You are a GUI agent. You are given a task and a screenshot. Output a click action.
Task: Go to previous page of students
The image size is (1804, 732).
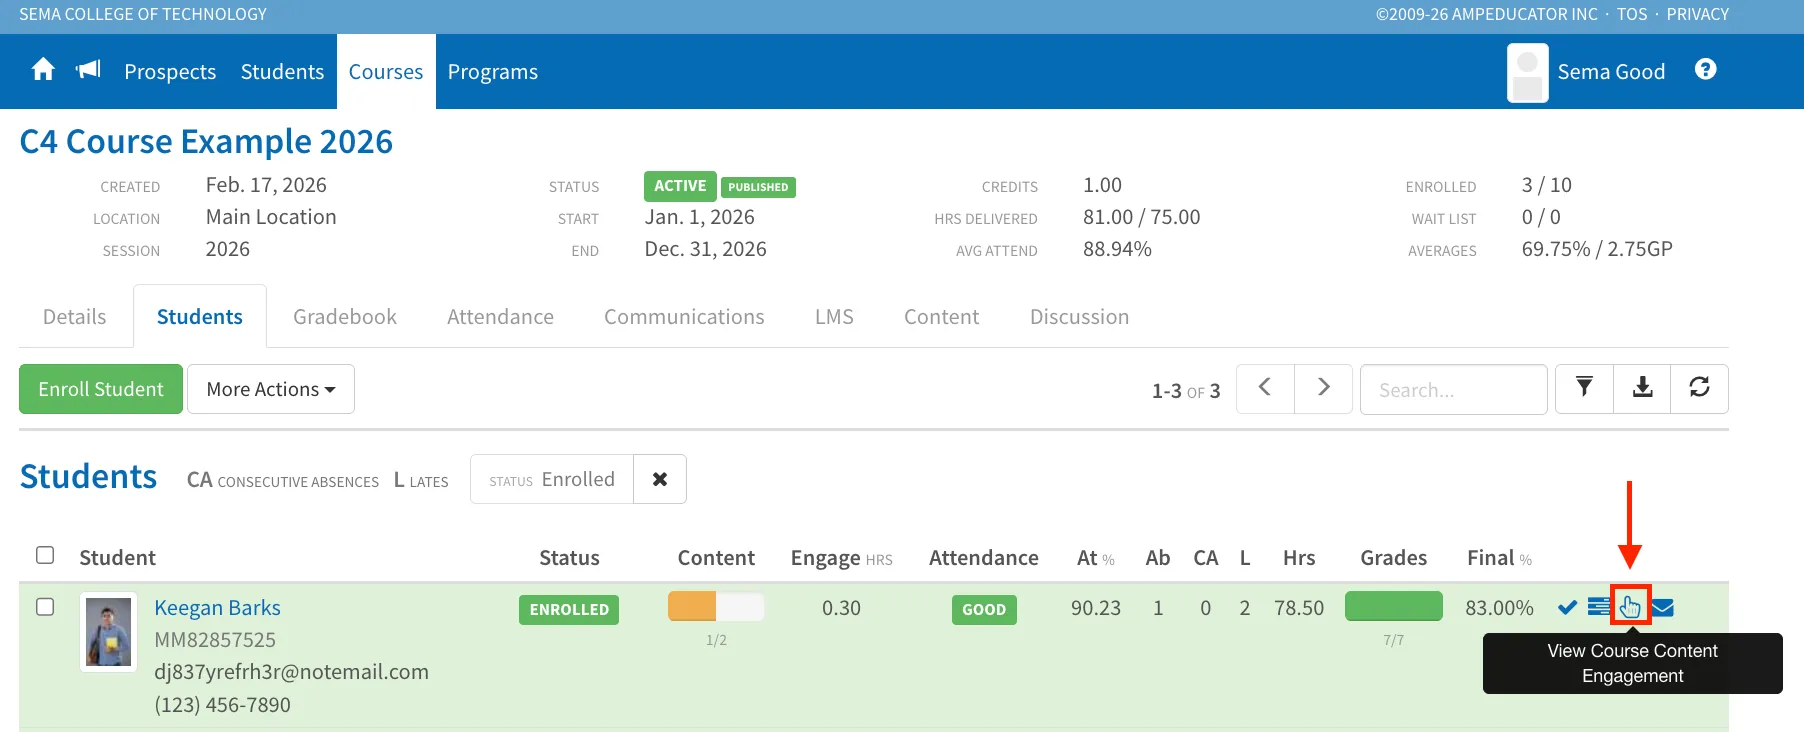pos(1265,388)
